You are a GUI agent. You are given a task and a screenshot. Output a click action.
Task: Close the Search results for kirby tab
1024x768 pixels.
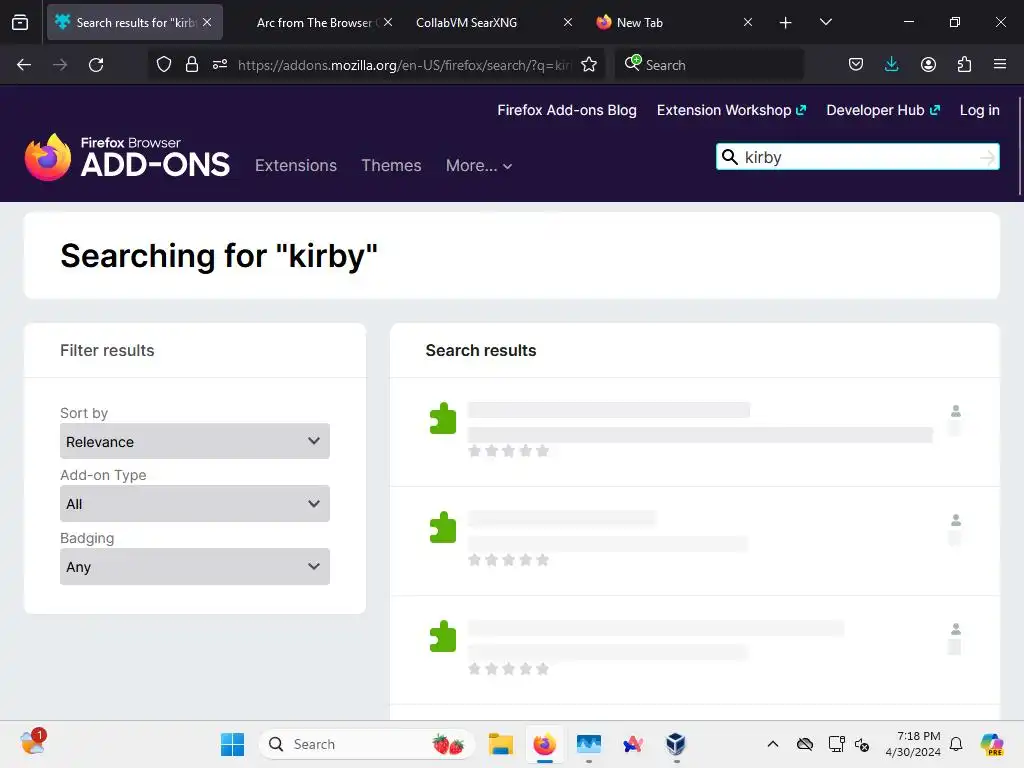[x=207, y=22]
